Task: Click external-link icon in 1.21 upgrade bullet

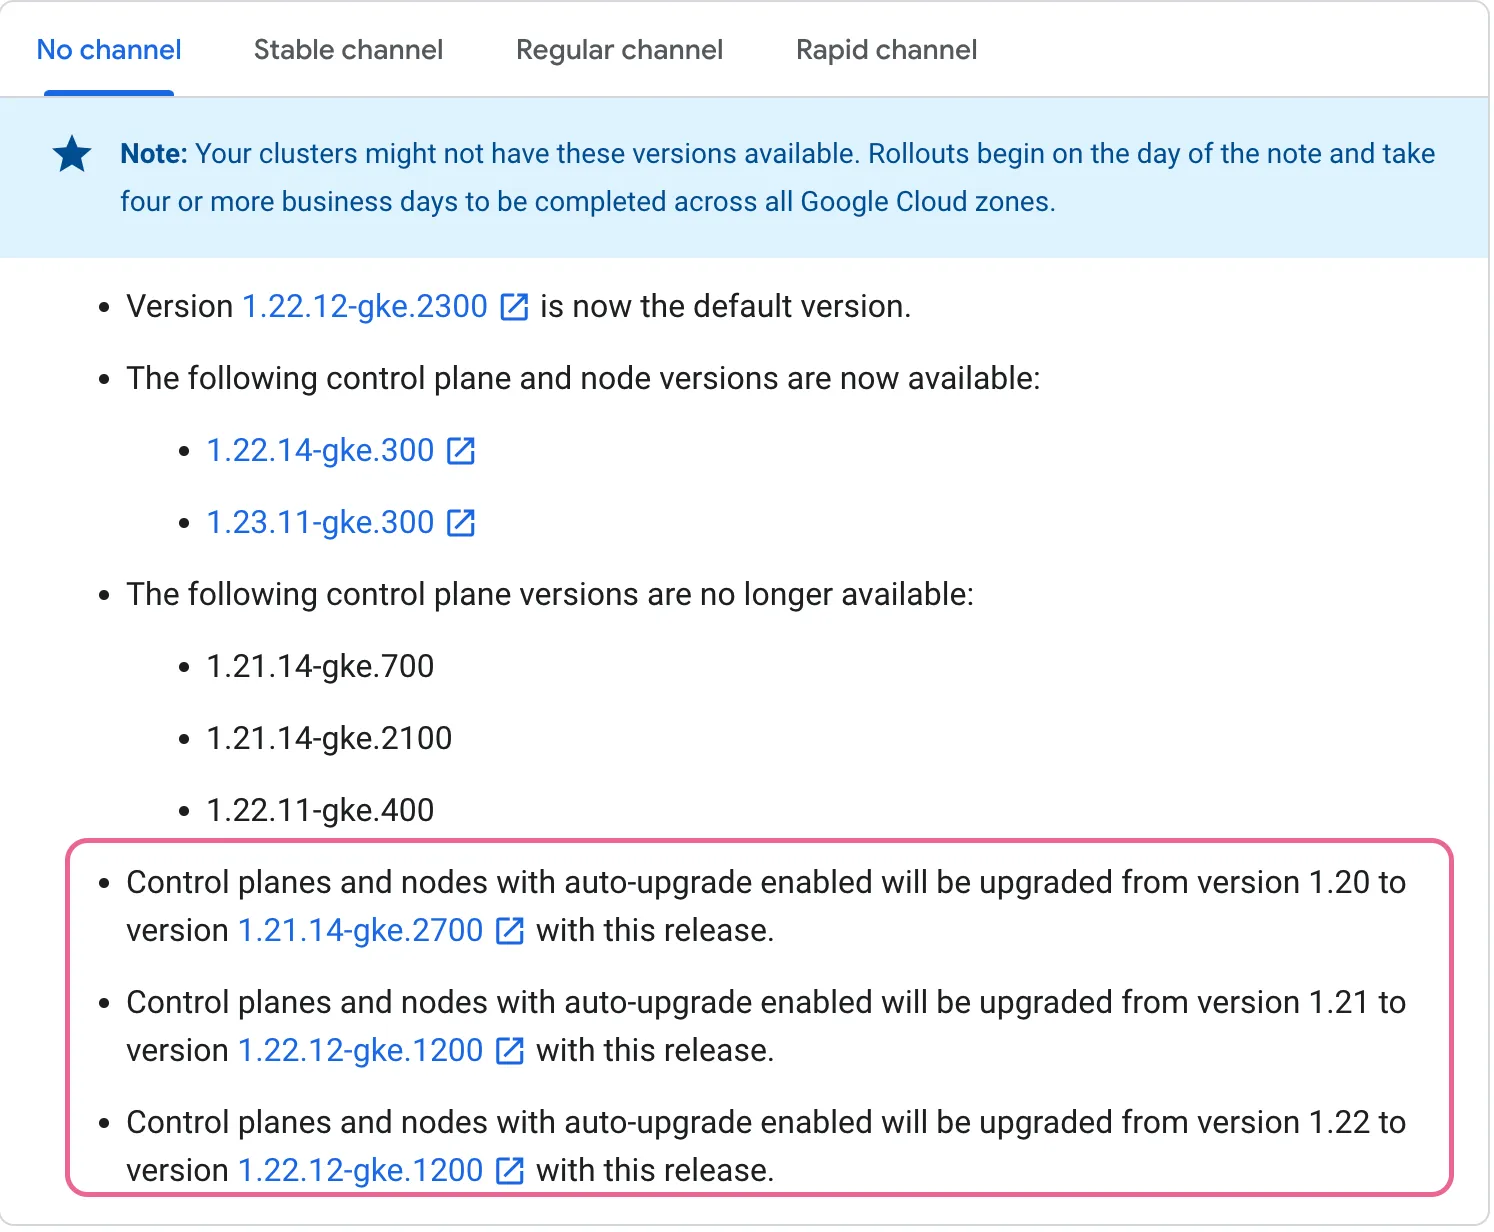Action: pos(509,1051)
